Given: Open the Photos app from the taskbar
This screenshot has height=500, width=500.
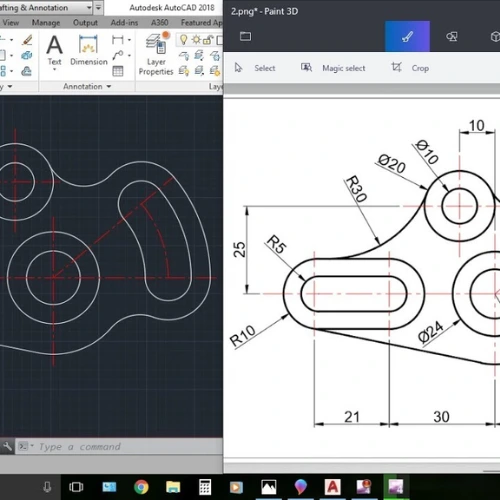Looking at the screenshot, I should [x=269, y=487].
